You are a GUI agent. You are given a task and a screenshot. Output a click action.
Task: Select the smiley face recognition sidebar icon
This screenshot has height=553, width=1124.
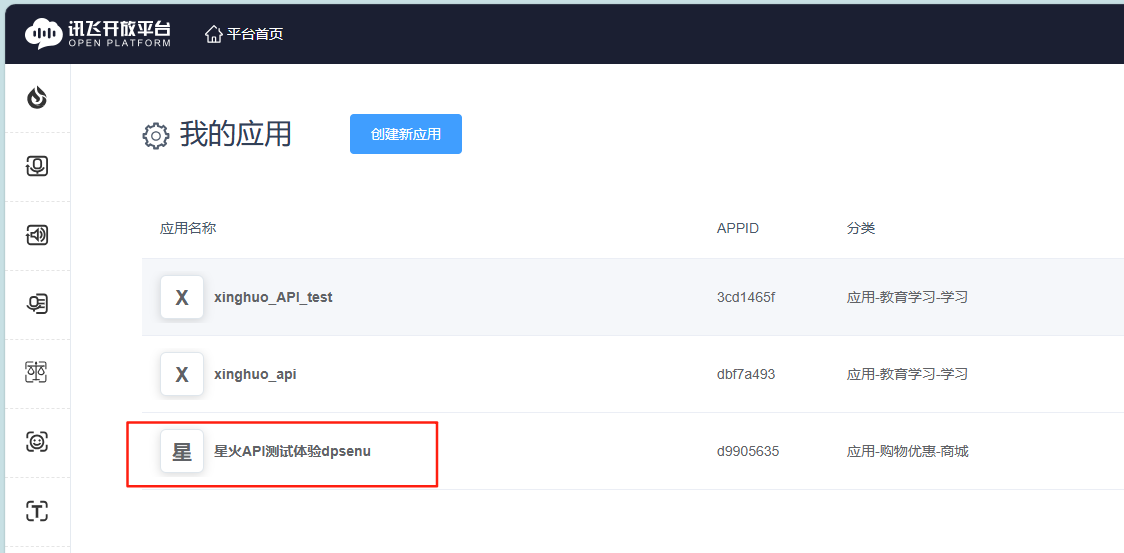click(x=37, y=442)
